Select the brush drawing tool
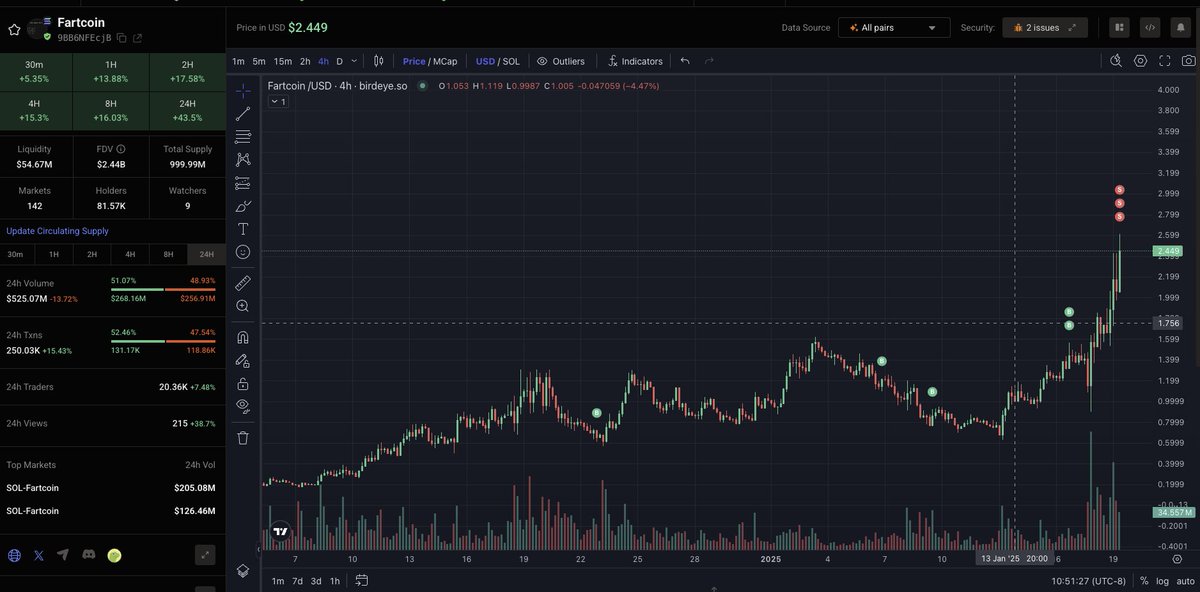 [243, 206]
